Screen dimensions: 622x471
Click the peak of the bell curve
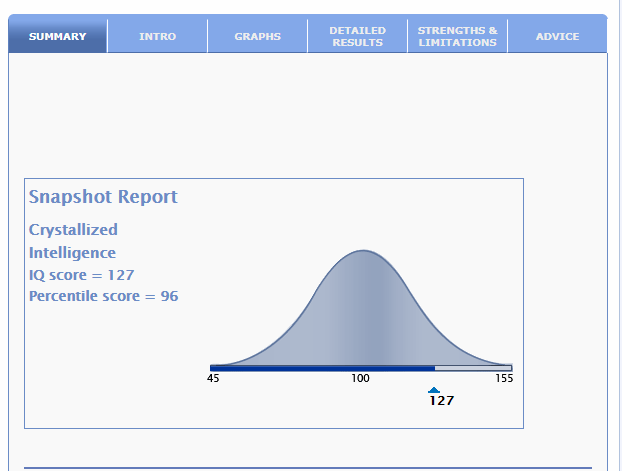point(362,253)
